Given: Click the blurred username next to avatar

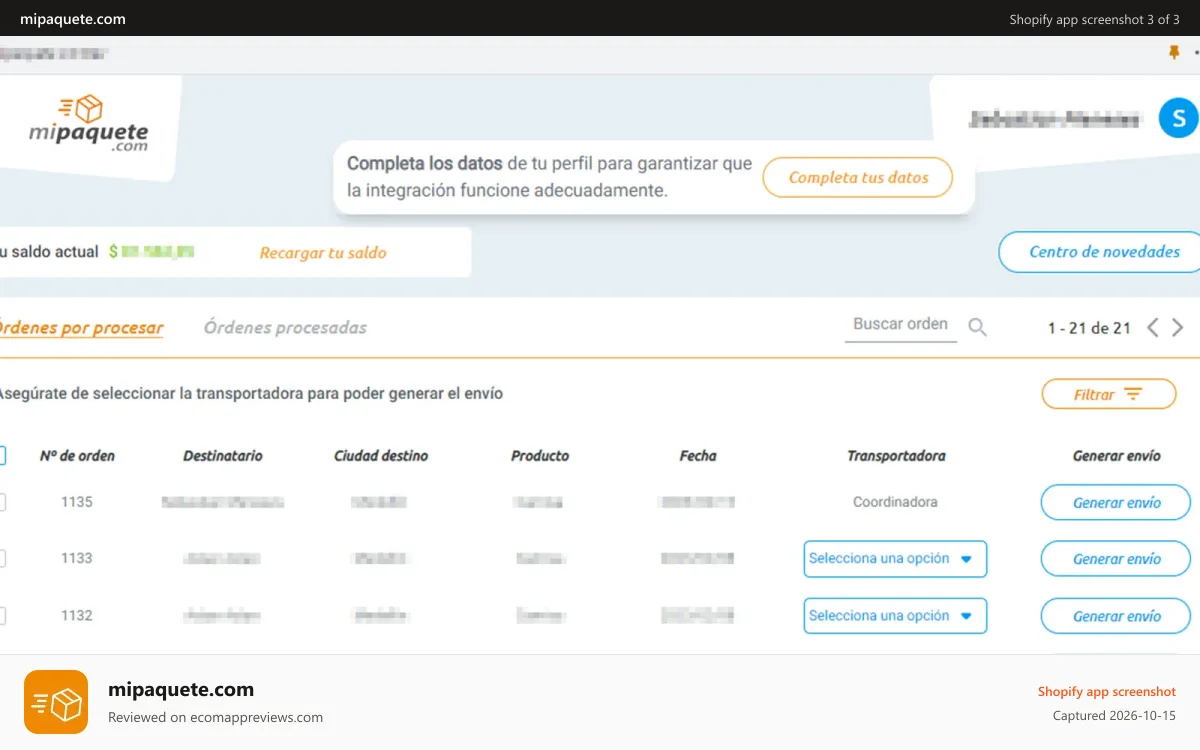Looking at the screenshot, I should 1055,119.
